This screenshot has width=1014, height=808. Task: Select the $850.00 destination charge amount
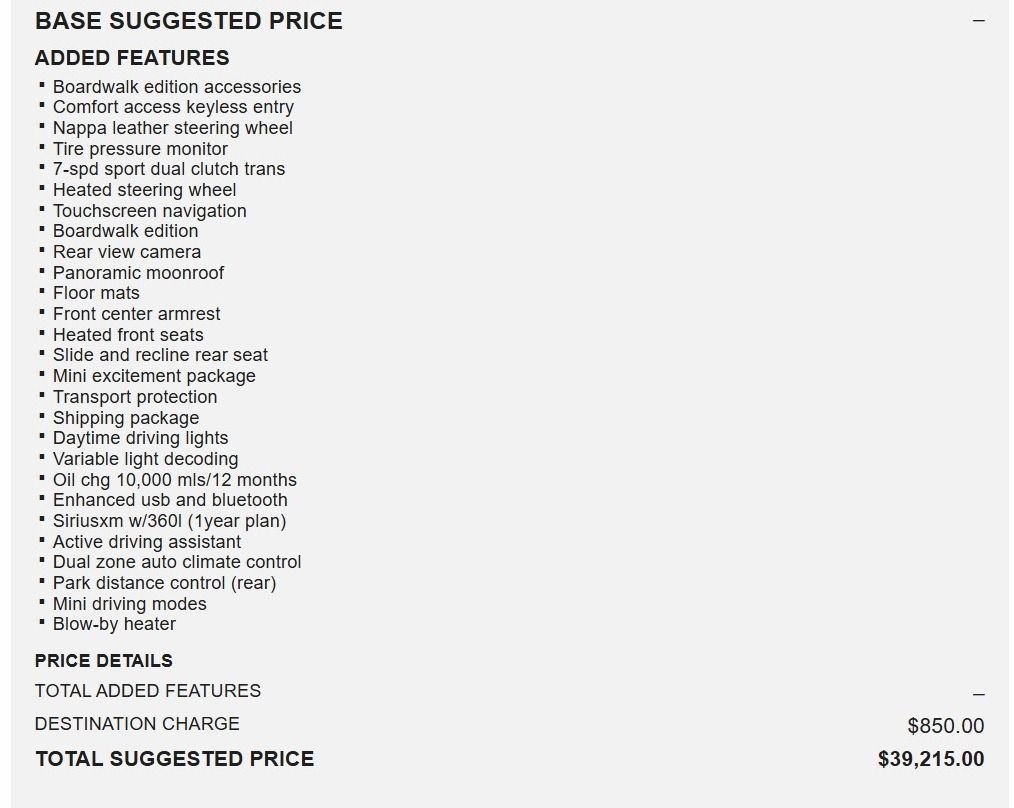pos(945,726)
